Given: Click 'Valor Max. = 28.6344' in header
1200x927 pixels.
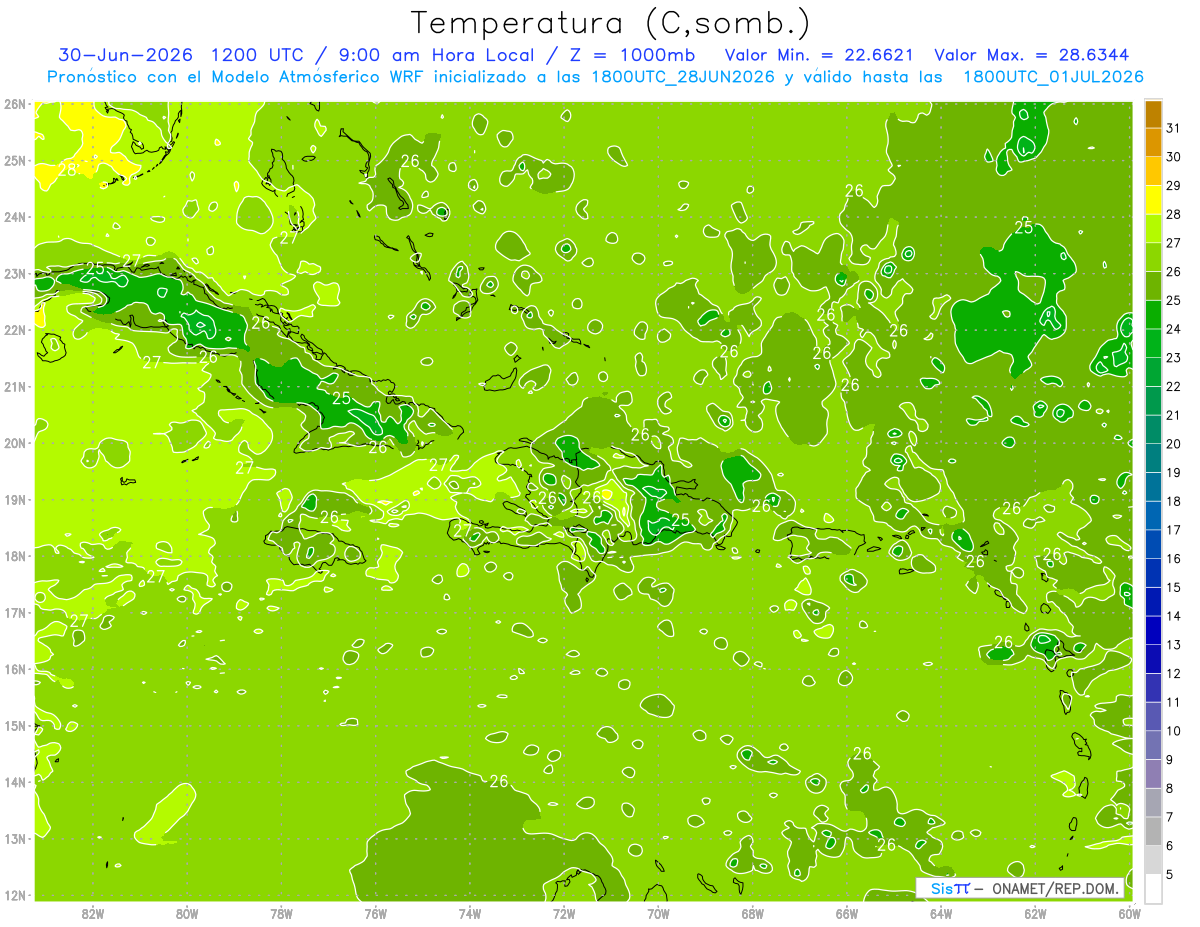Looking at the screenshot, I should [x=1033, y=55].
